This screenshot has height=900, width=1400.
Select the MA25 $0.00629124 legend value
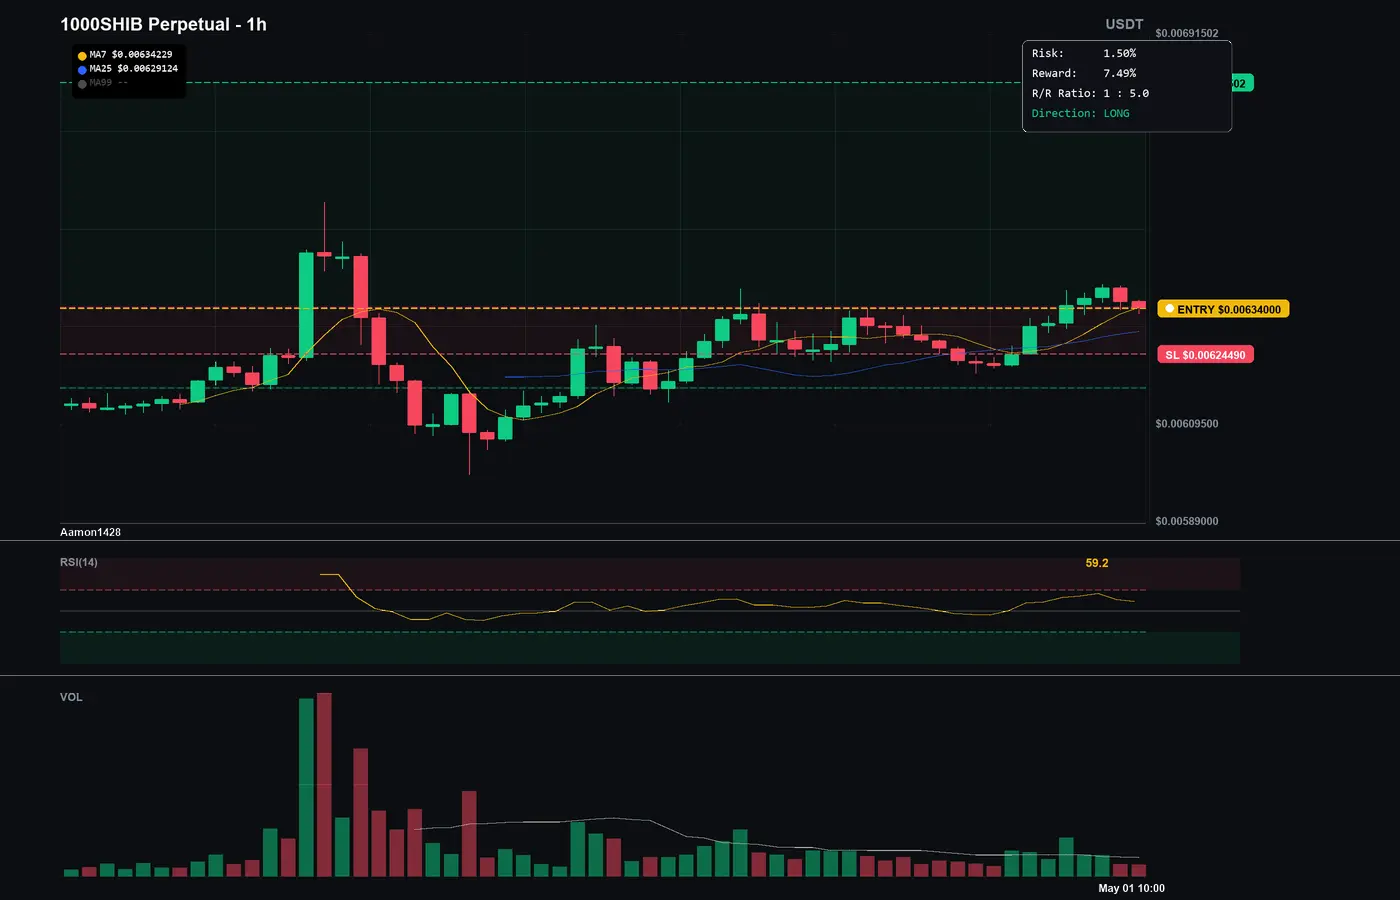click(134, 69)
